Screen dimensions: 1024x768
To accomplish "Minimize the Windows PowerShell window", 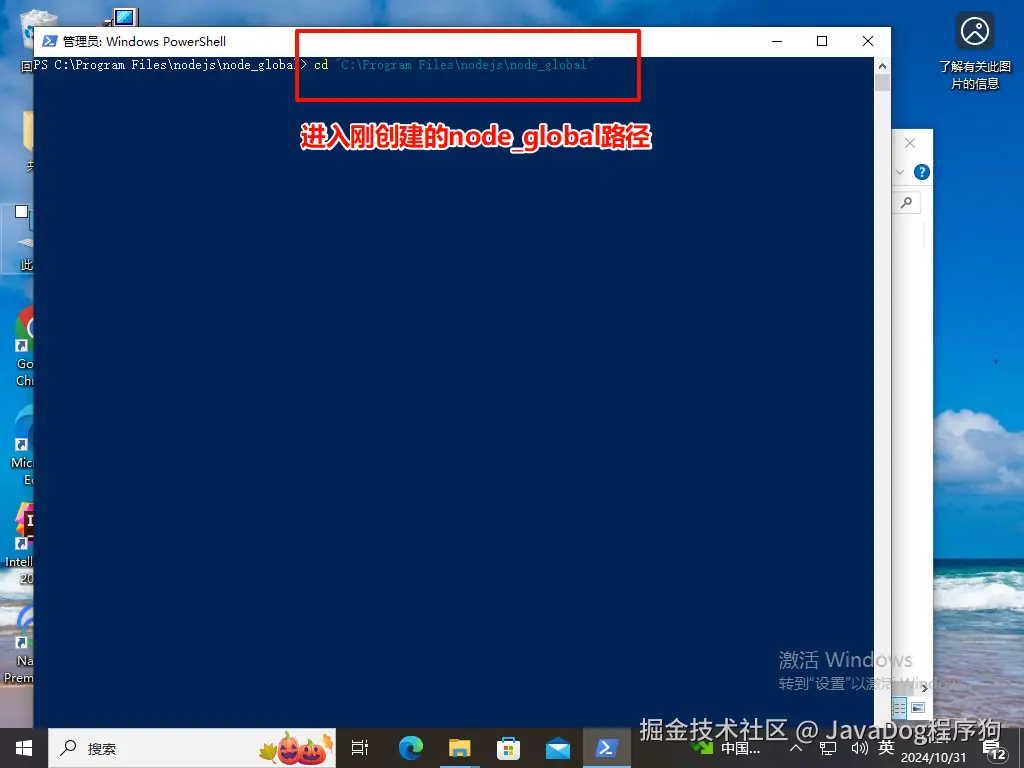I will click(776, 41).
